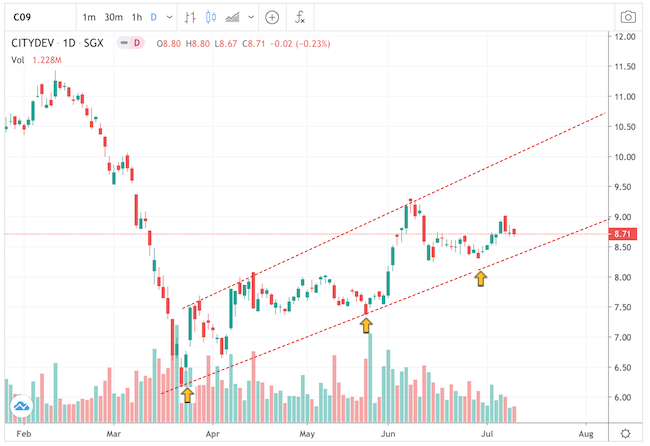Open the chart style dropdown arrow
The image size is (650, 446).
pyautogui.click(x=251, y=17)
